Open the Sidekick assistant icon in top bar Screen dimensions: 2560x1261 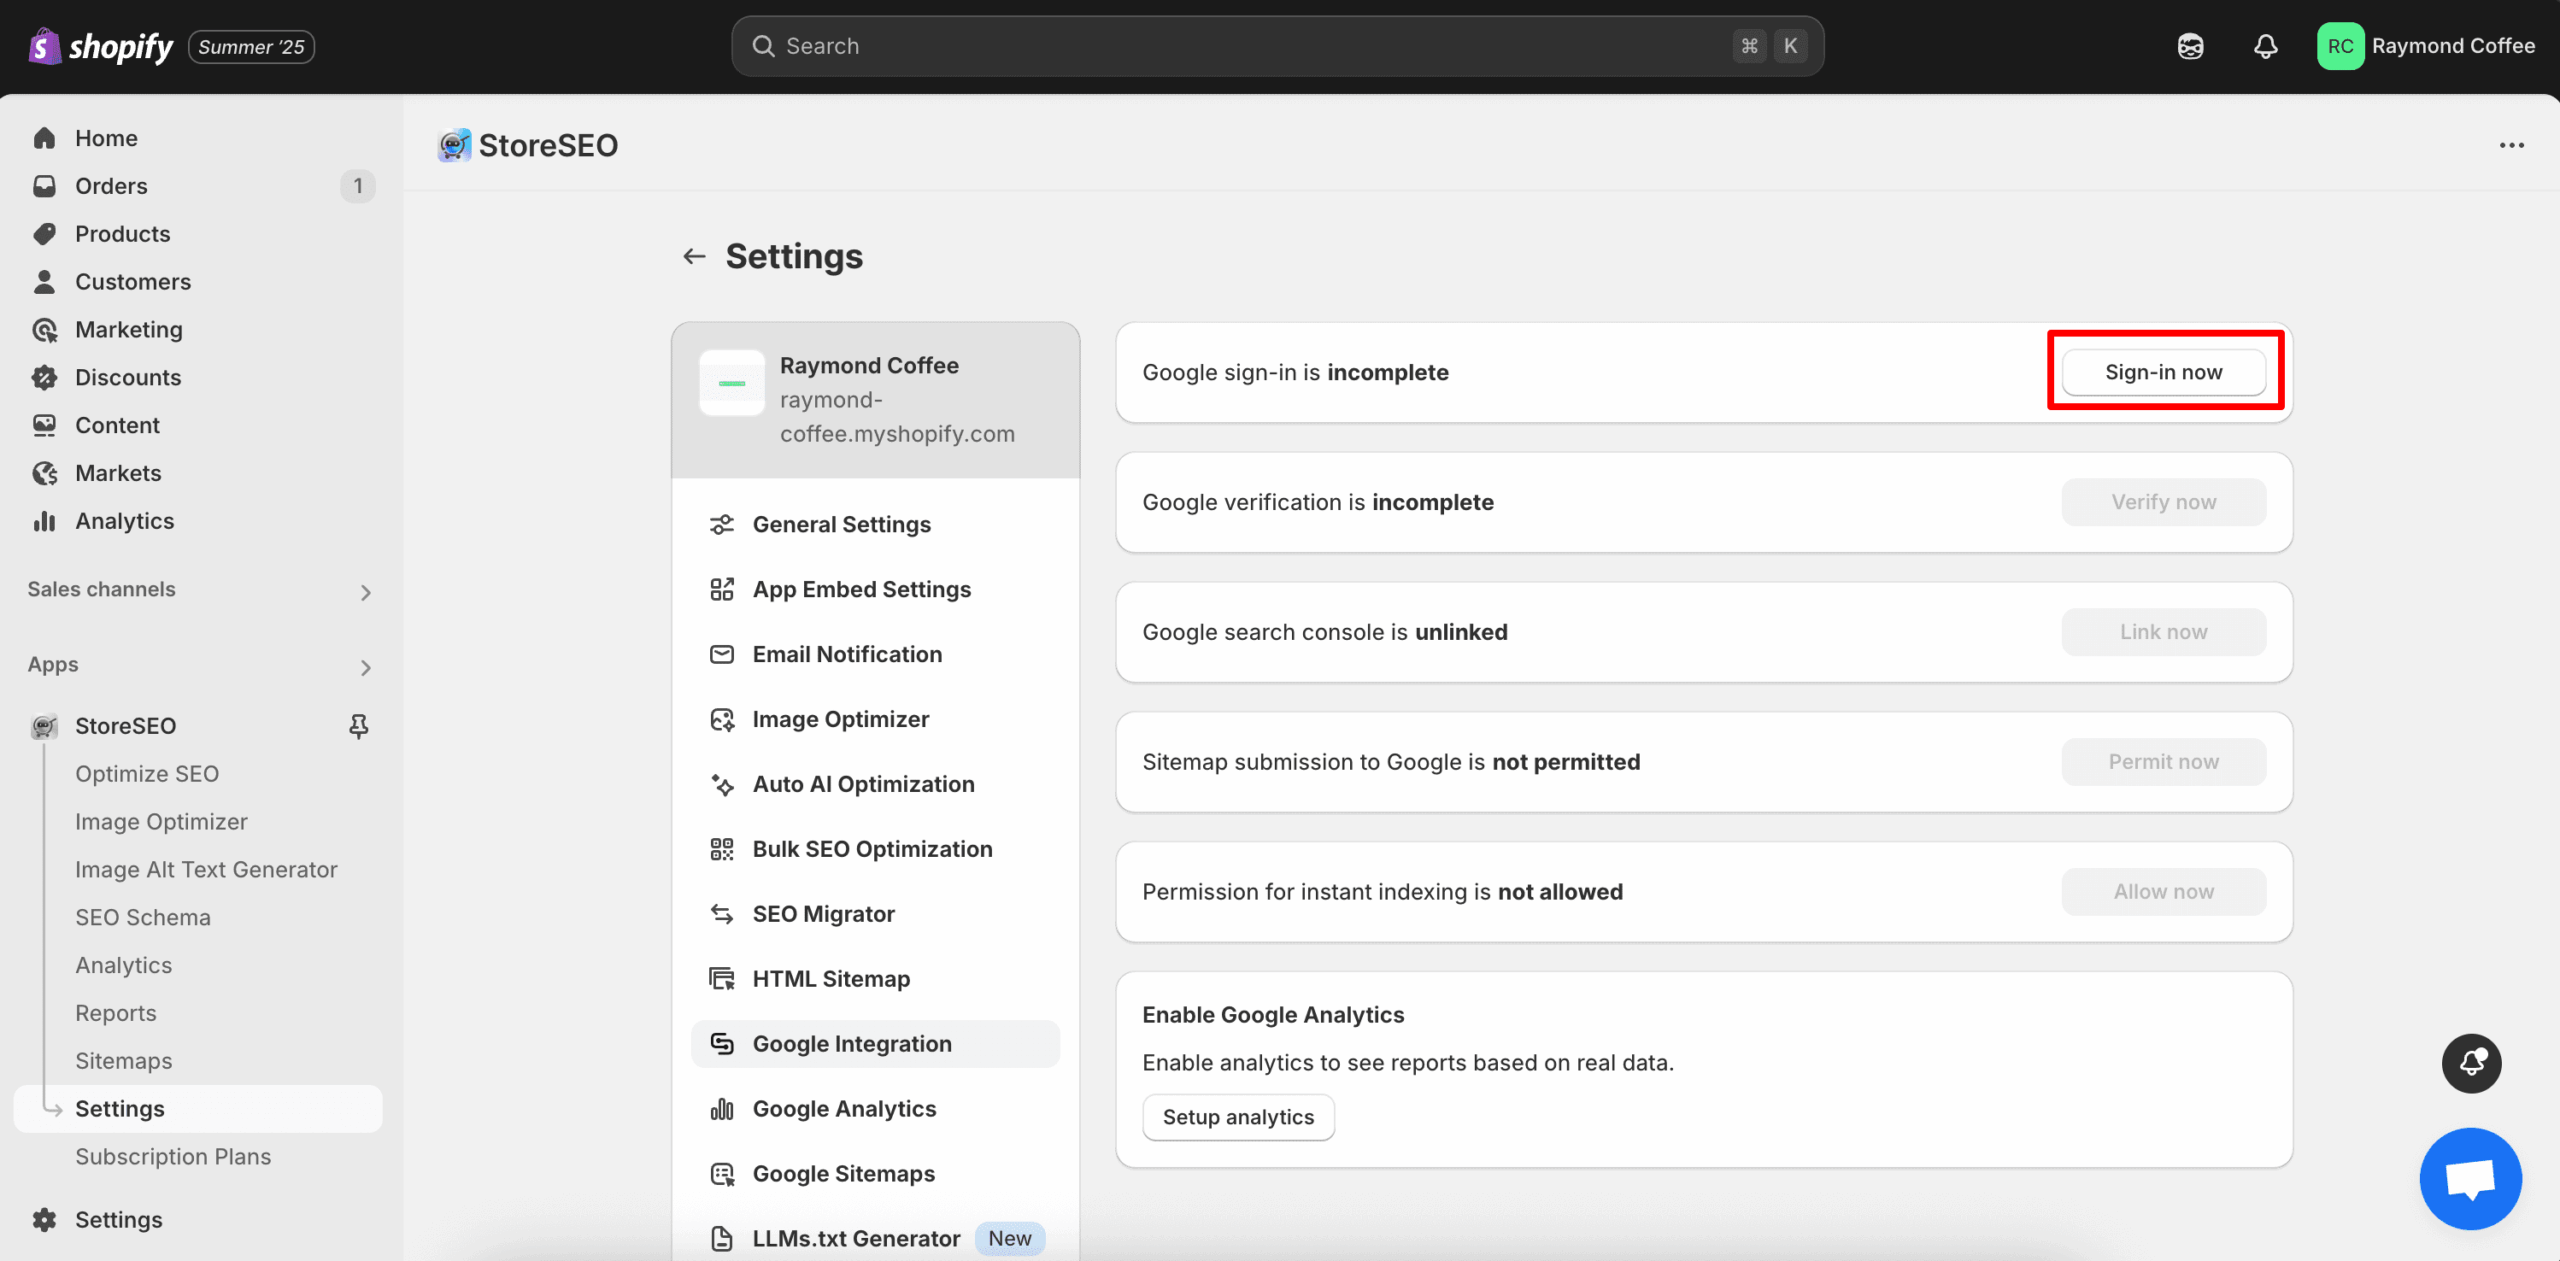[2190, 46]
